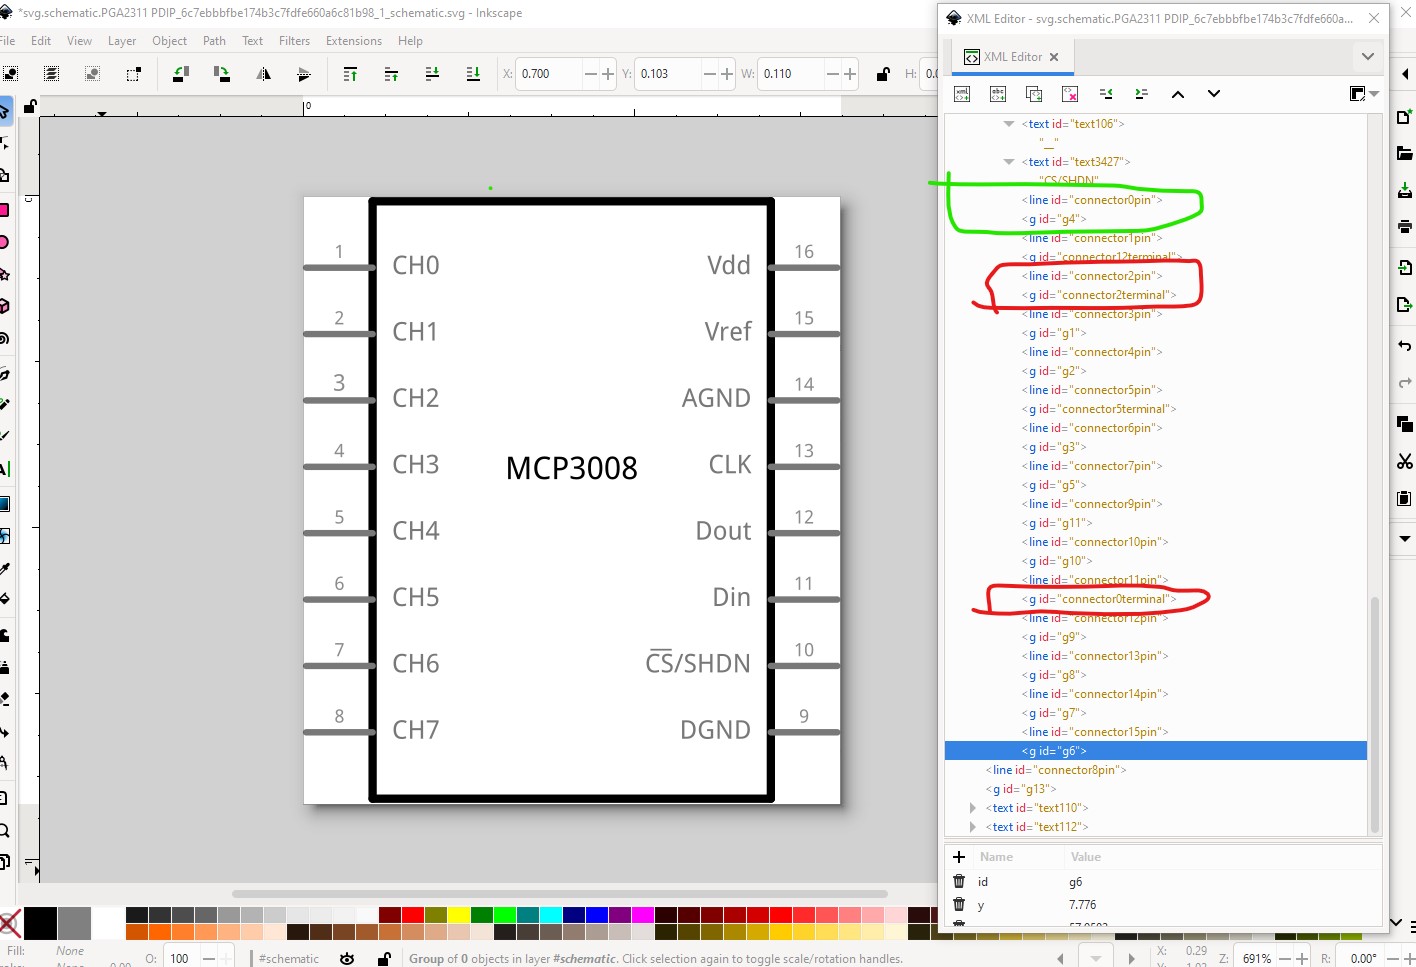
Task: Collapse the text106 node
Action: [1009, 124]
